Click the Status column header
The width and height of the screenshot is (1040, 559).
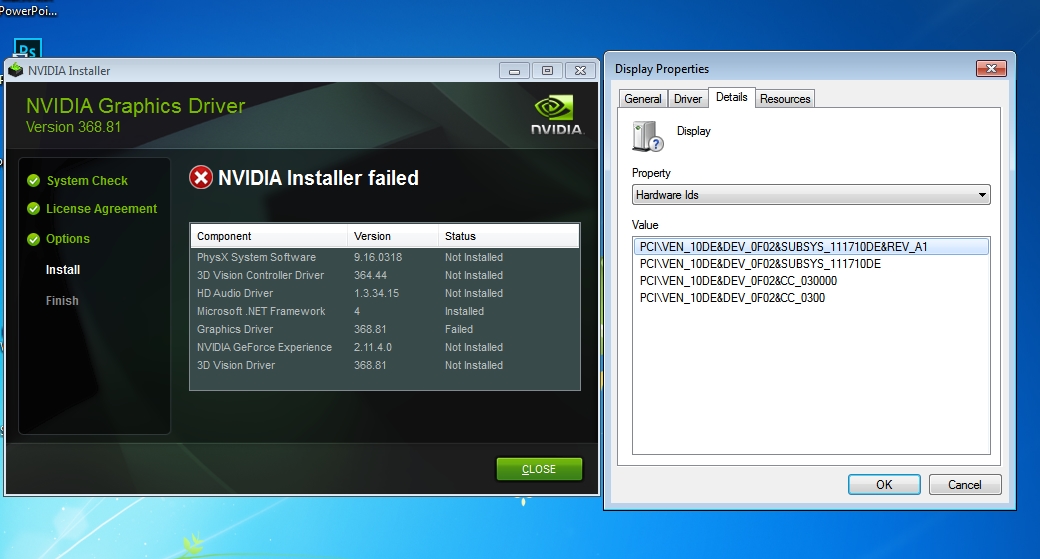[x=508, y=236]
